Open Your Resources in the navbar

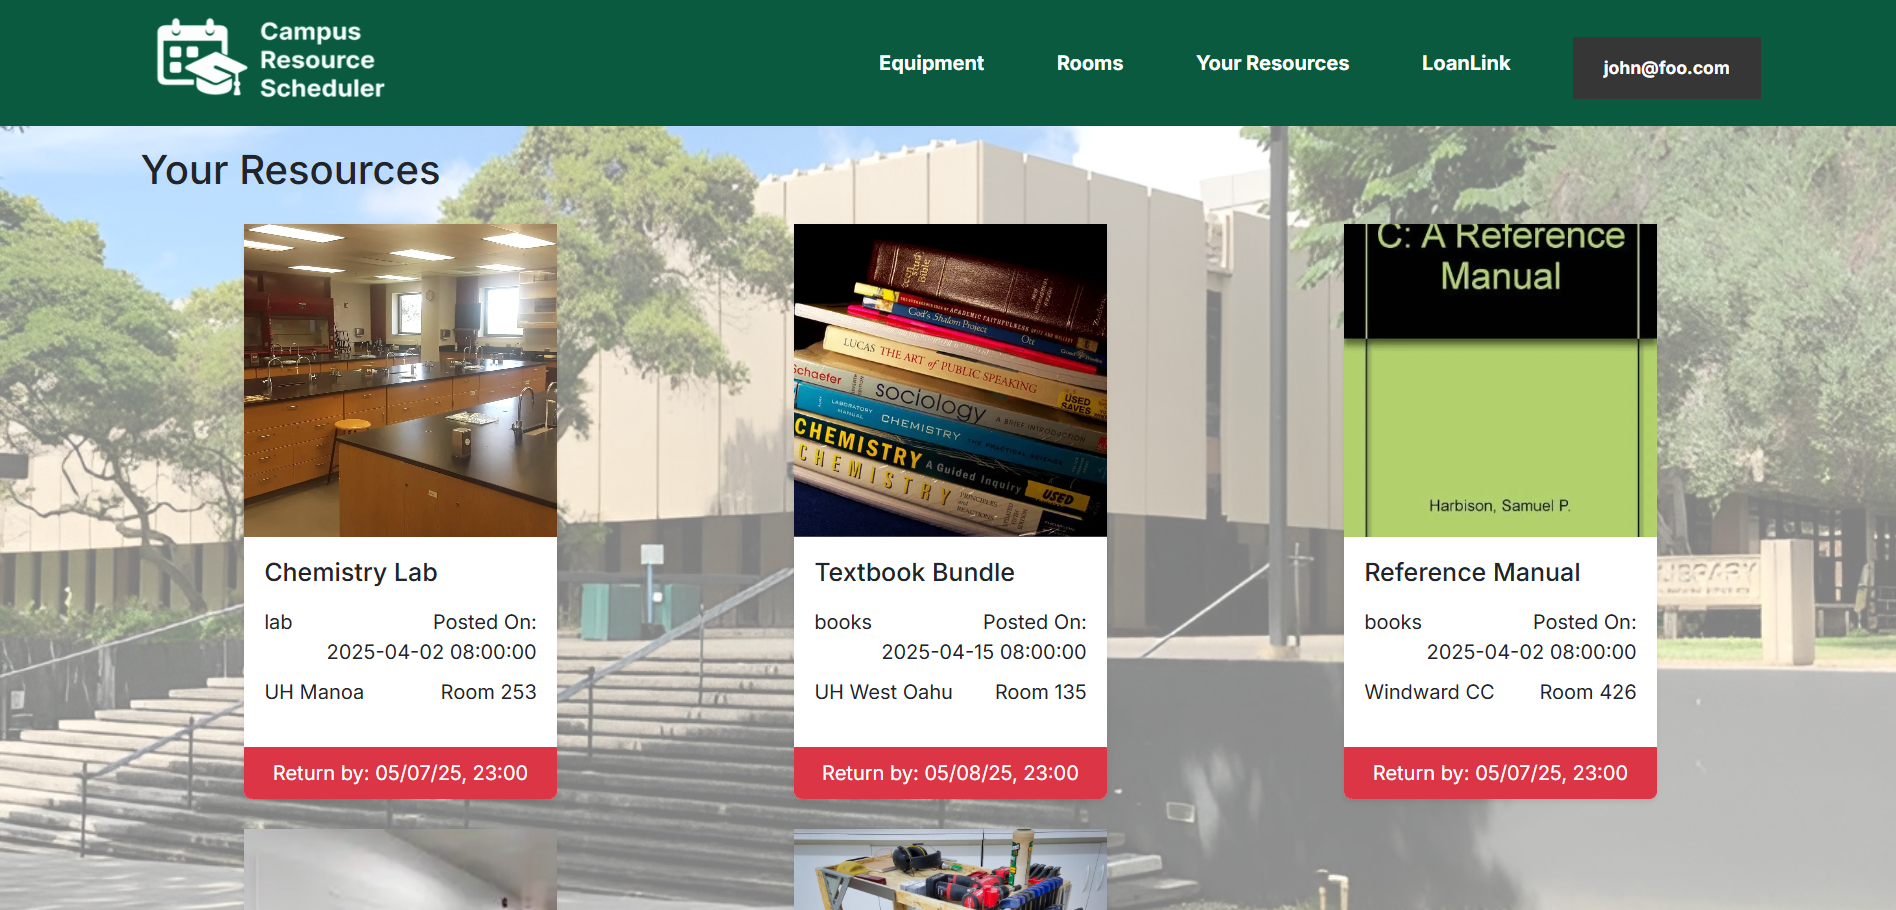click(x=1272, y=63)
